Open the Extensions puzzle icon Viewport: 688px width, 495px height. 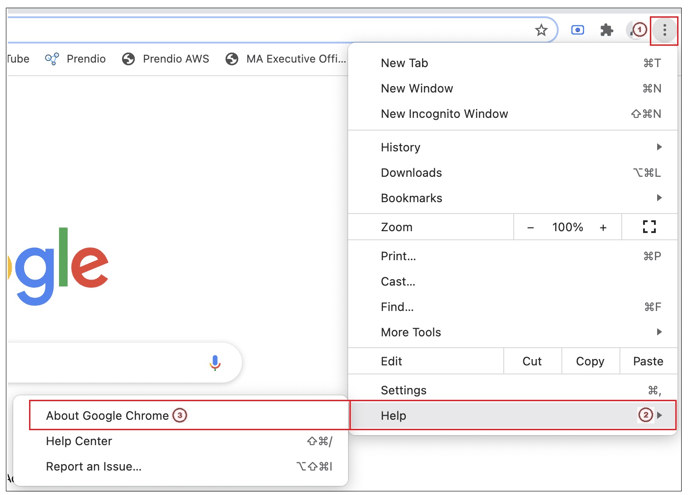607,30
